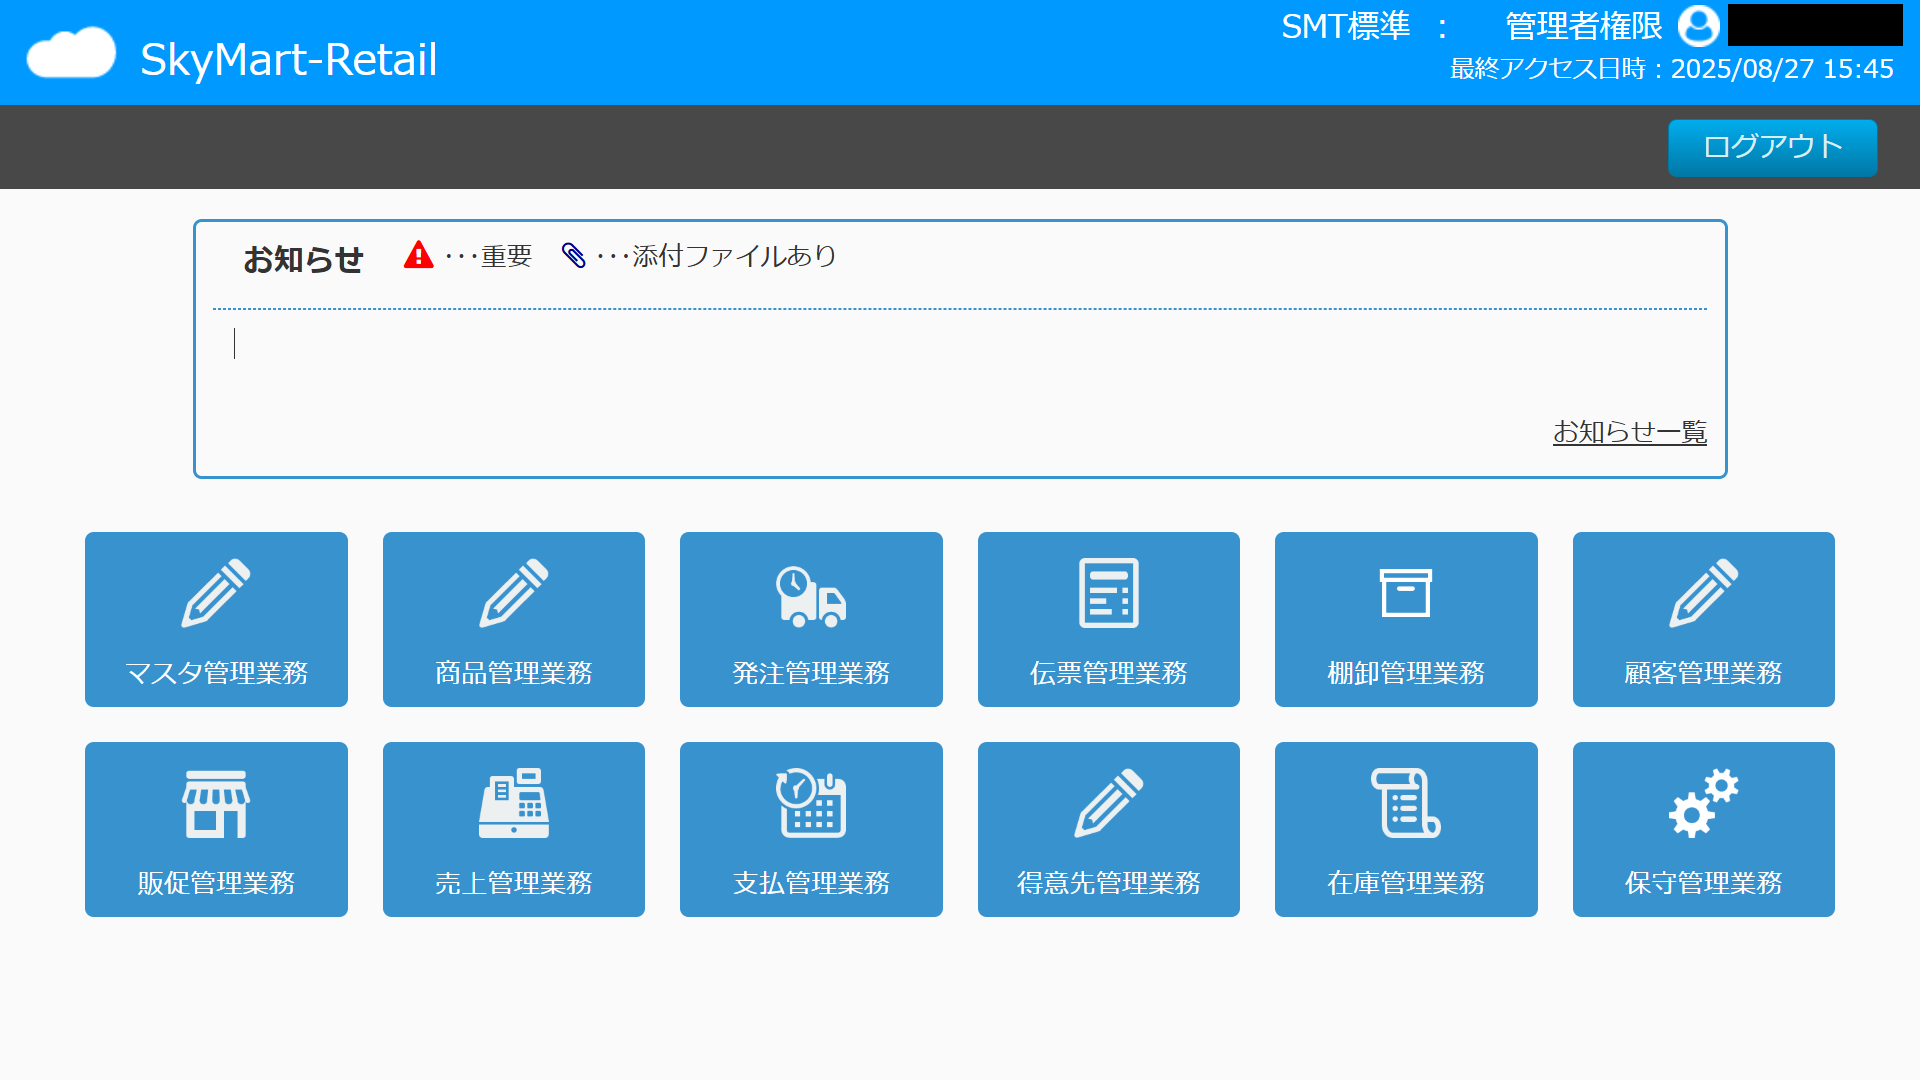
Task: Open 支払管理業務 calendar tile
Action: (811, 829)
